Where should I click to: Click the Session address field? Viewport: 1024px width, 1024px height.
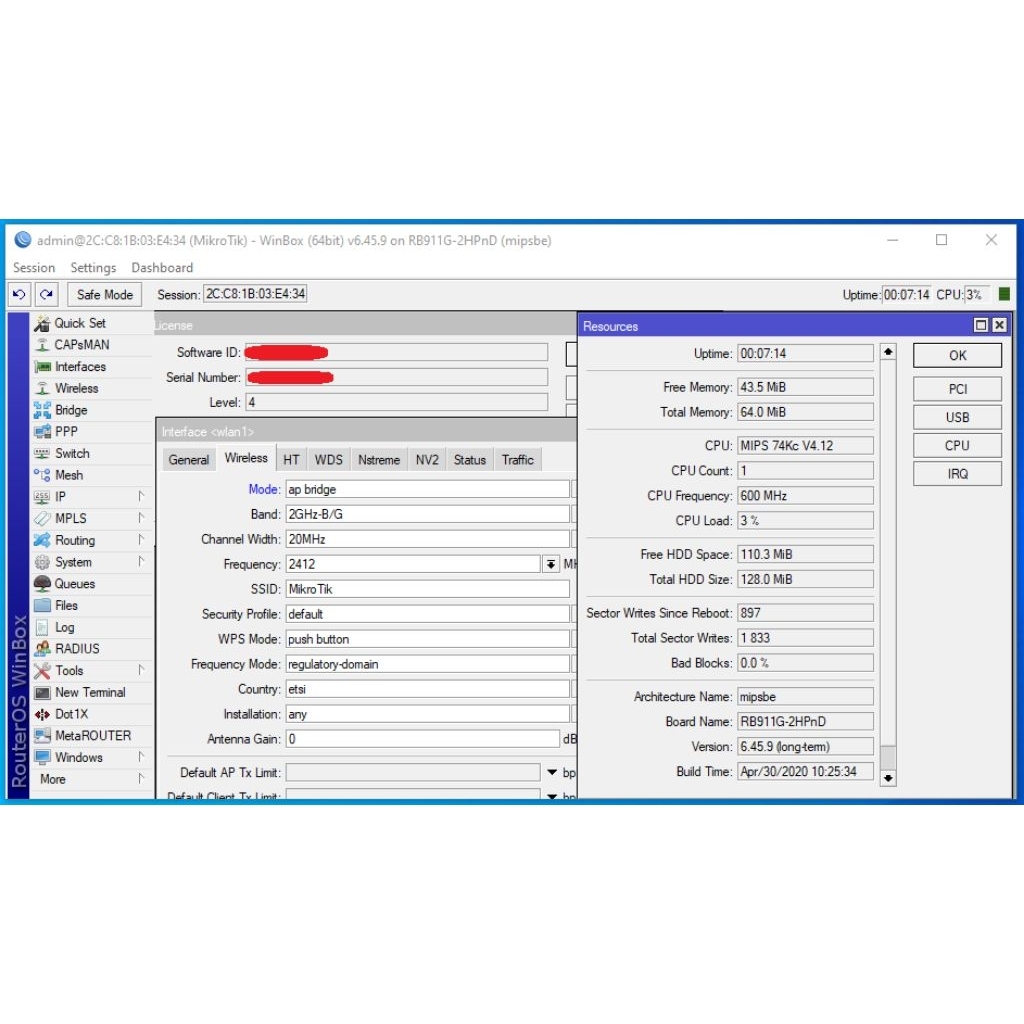click(x=255, y=294)
